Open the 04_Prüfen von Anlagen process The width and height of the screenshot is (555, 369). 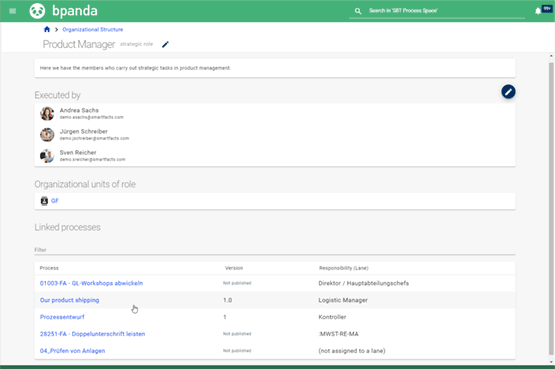72,351
